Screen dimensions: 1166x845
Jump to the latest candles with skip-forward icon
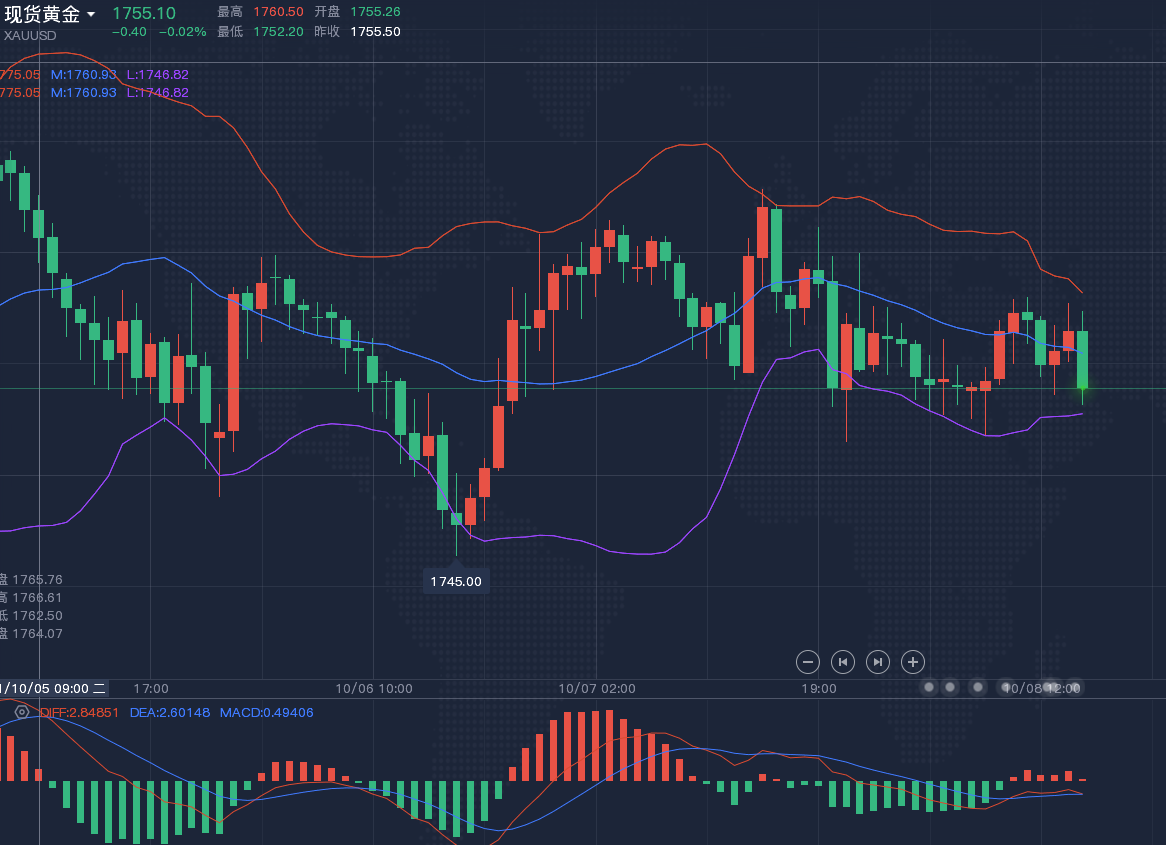878,662
